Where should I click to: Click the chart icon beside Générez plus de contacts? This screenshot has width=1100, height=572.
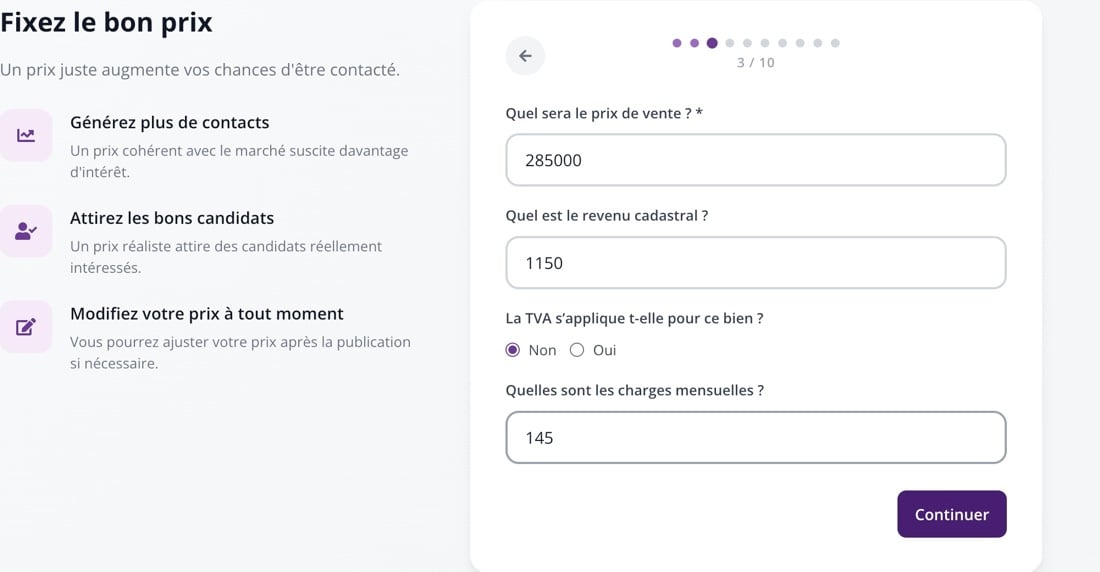pos(26,135)
